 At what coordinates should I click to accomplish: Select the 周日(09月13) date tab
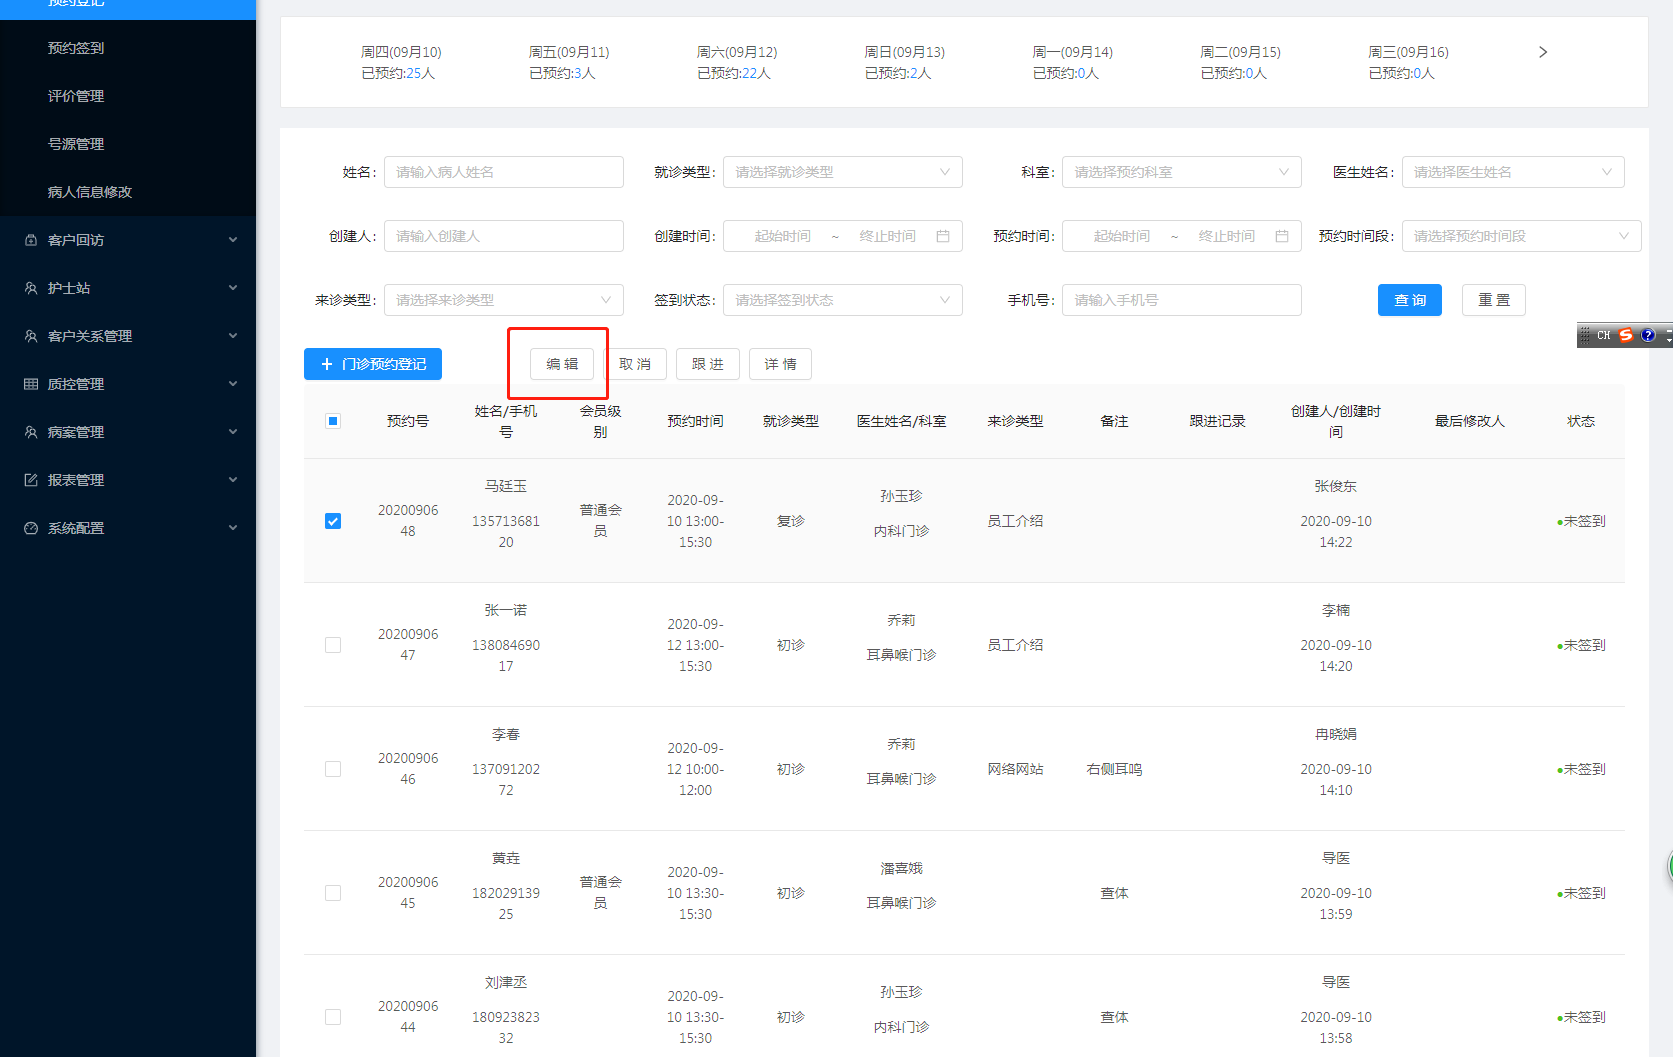905,62
